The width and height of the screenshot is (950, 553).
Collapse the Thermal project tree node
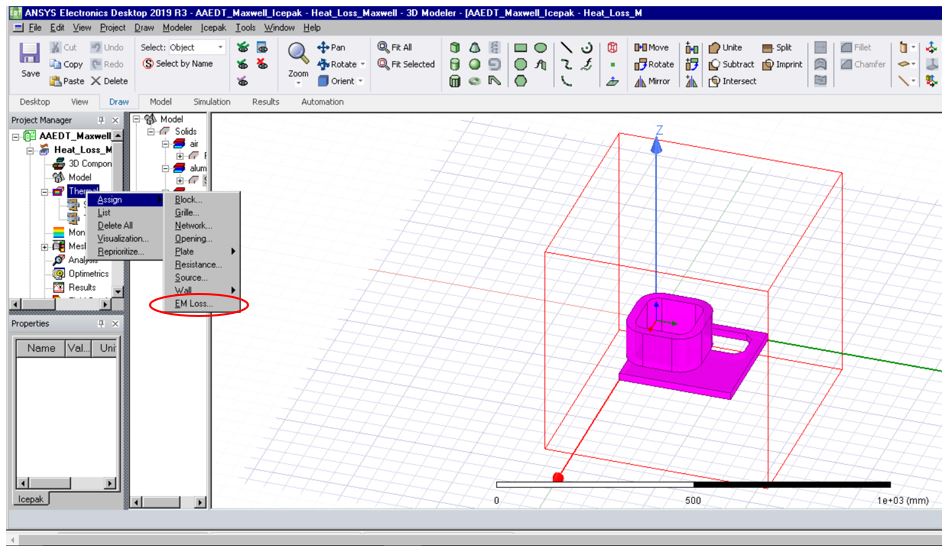[x=45, y=191]
